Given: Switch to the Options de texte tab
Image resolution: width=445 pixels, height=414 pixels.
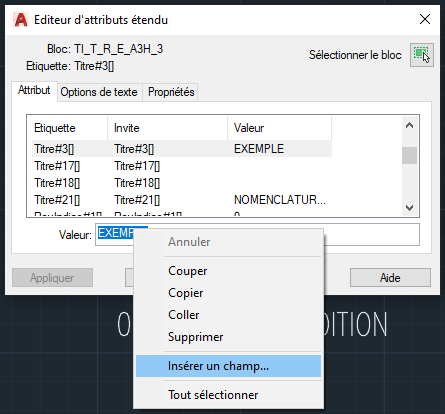Looking at the screenshot, I should pos(99,92).
